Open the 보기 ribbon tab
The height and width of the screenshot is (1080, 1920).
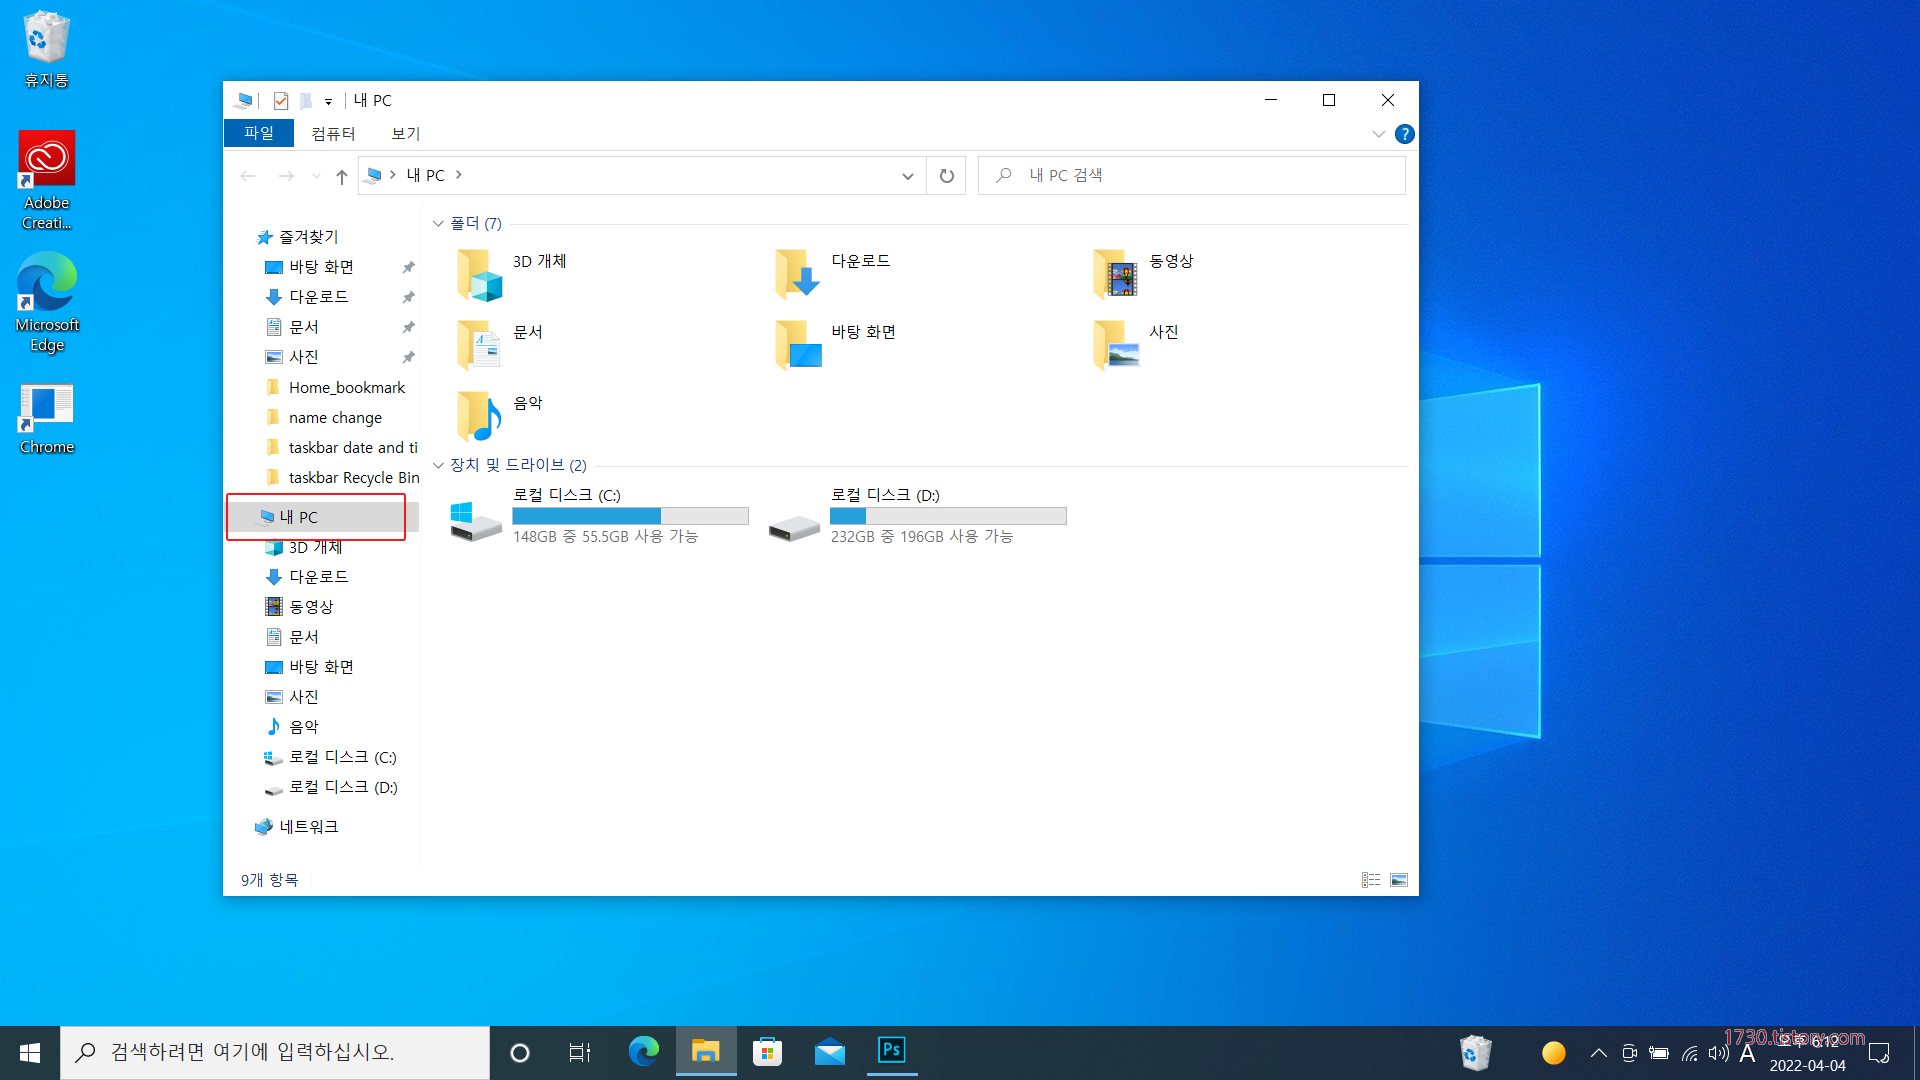(405, 133)
